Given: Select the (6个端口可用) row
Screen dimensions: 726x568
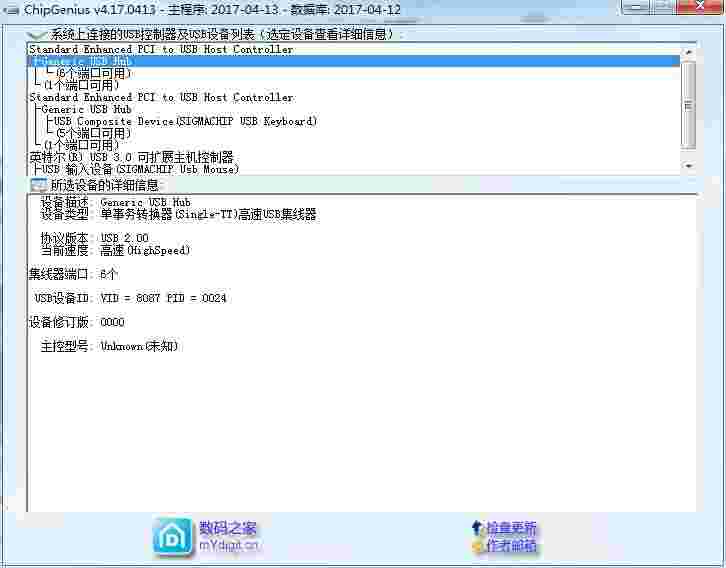Looking at the screenshot, I should 94,73.
